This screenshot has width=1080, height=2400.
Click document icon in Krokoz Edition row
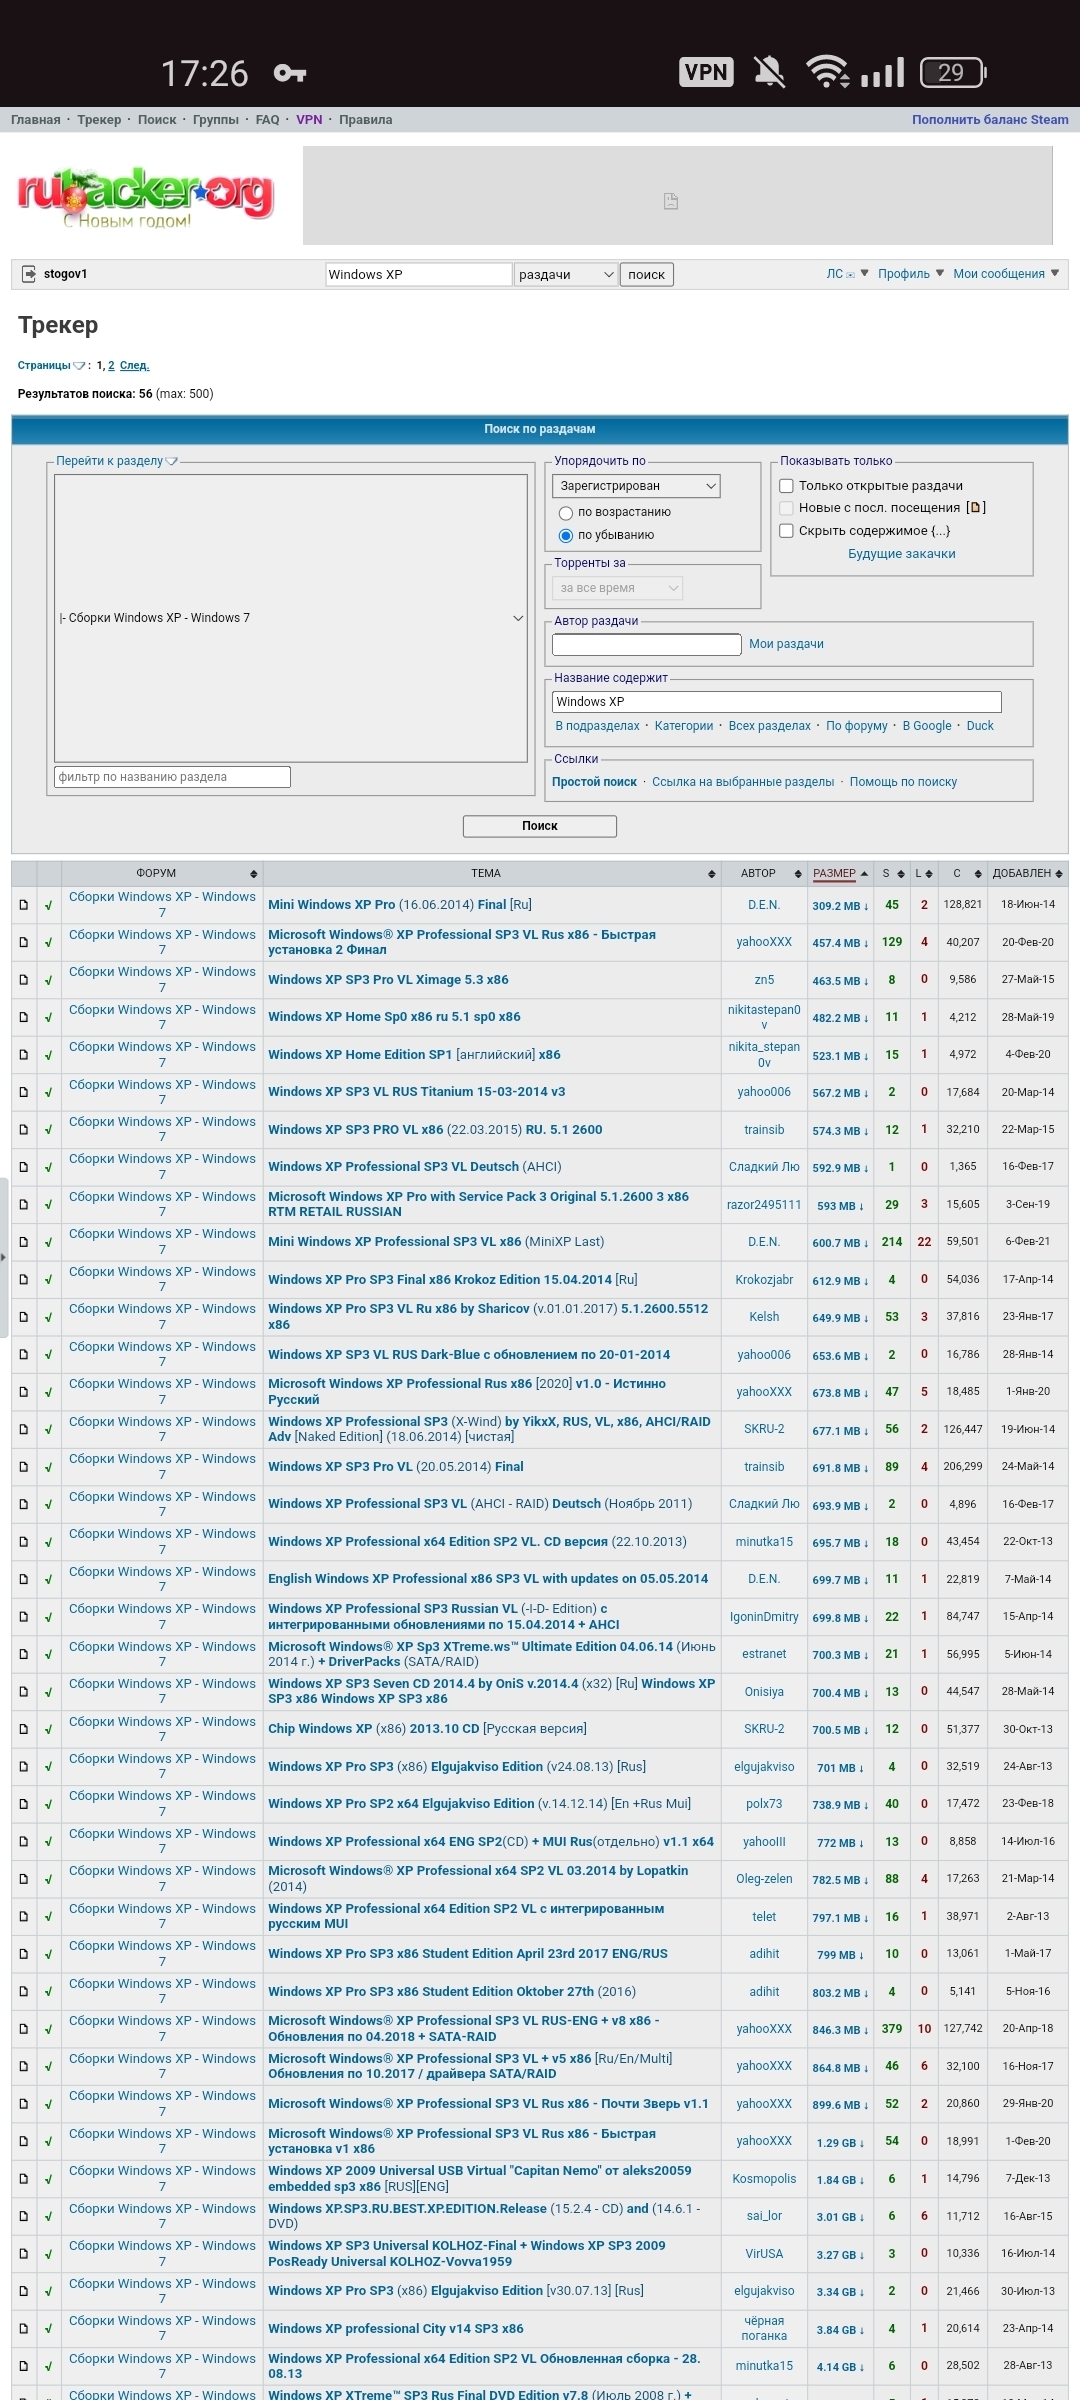tap(24, 1280)
